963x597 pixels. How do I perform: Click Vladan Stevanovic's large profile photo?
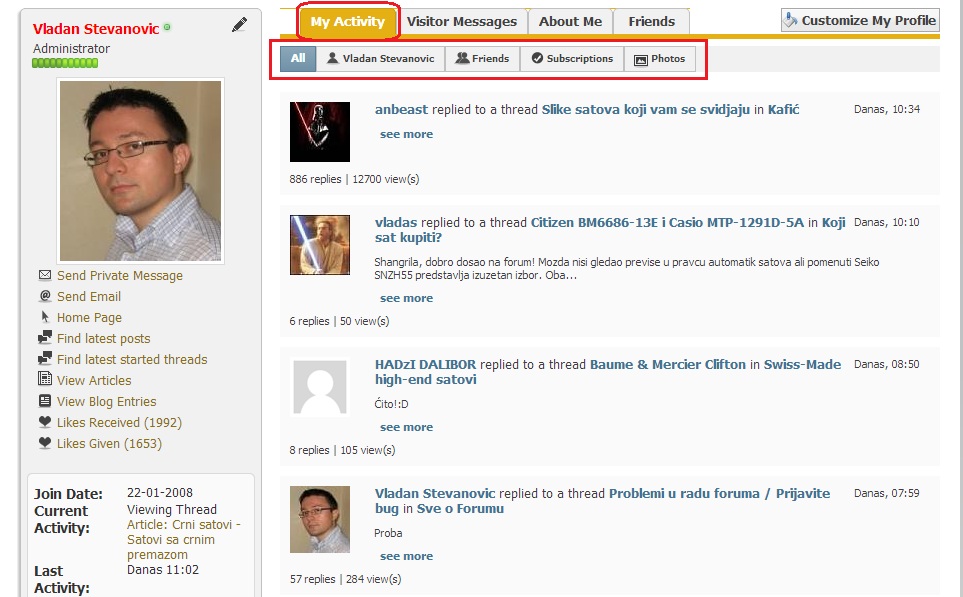tap(140, 170)
